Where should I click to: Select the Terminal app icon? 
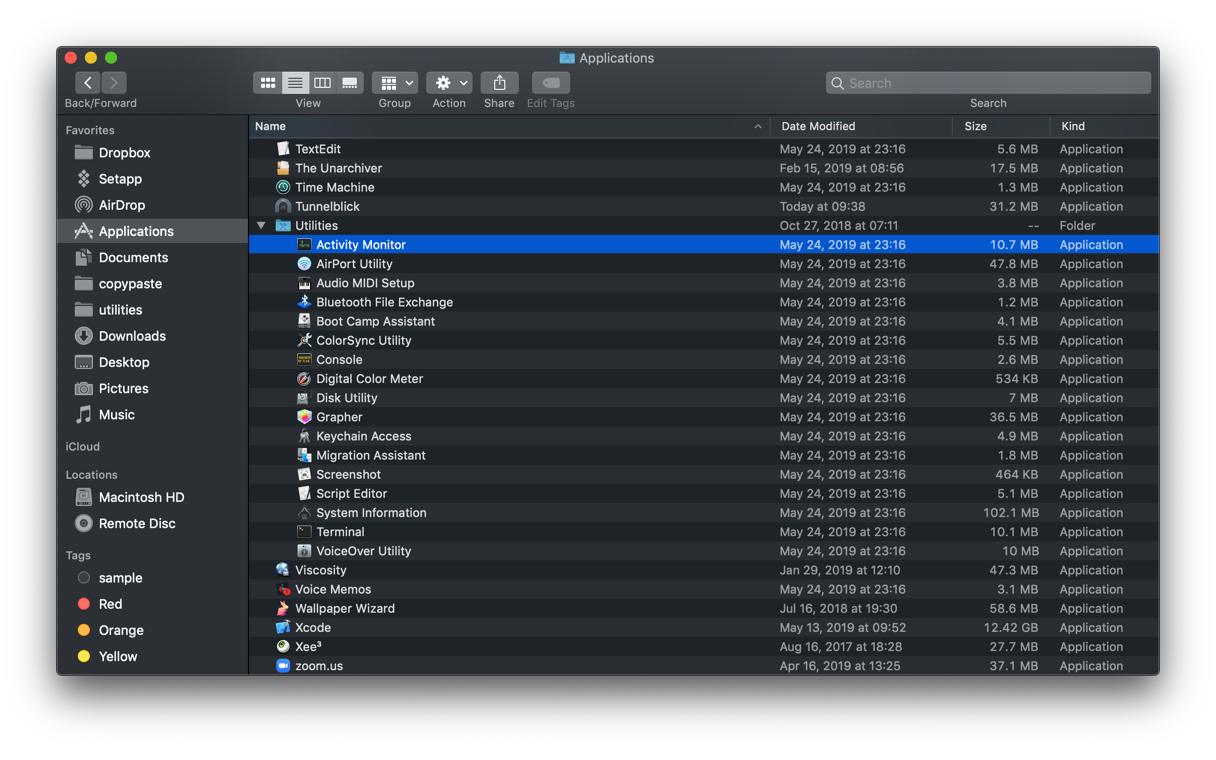click(x=304, y=532)
